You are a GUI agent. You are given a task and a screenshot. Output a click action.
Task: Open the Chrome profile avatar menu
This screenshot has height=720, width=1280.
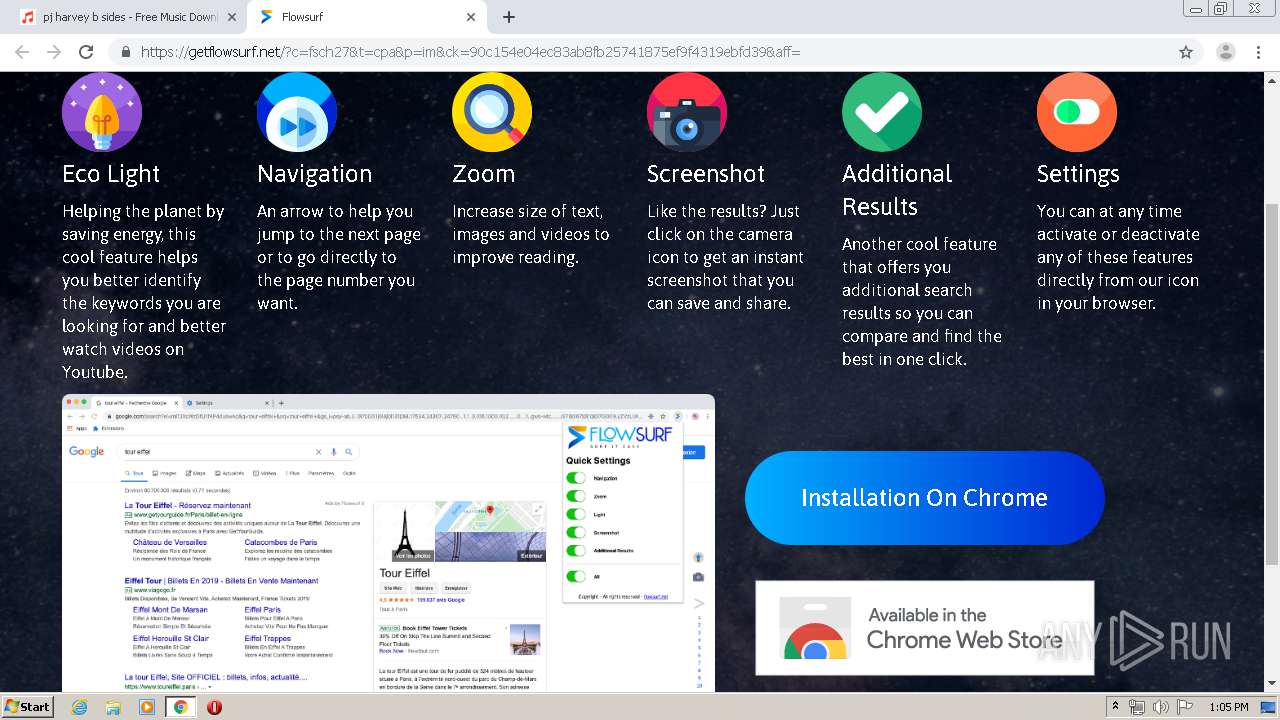[1225, 52]
